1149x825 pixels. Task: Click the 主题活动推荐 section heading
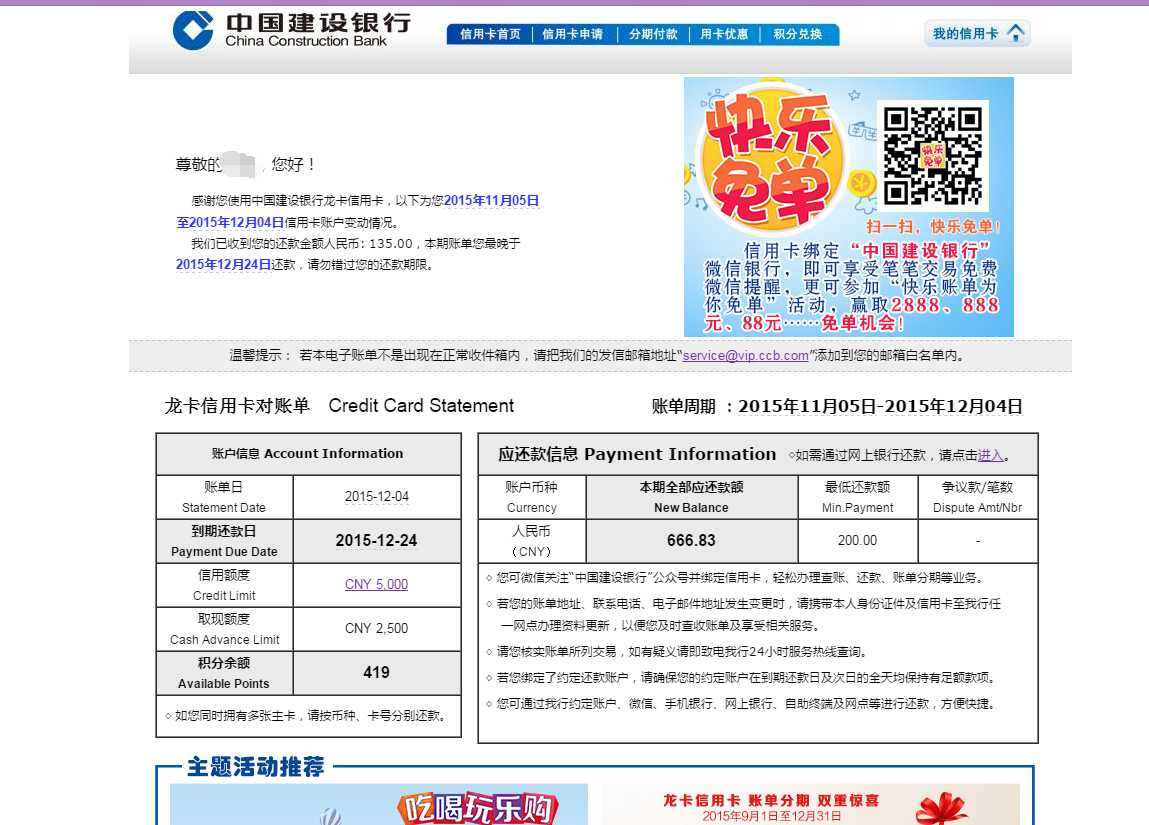[x=256, y=766]
